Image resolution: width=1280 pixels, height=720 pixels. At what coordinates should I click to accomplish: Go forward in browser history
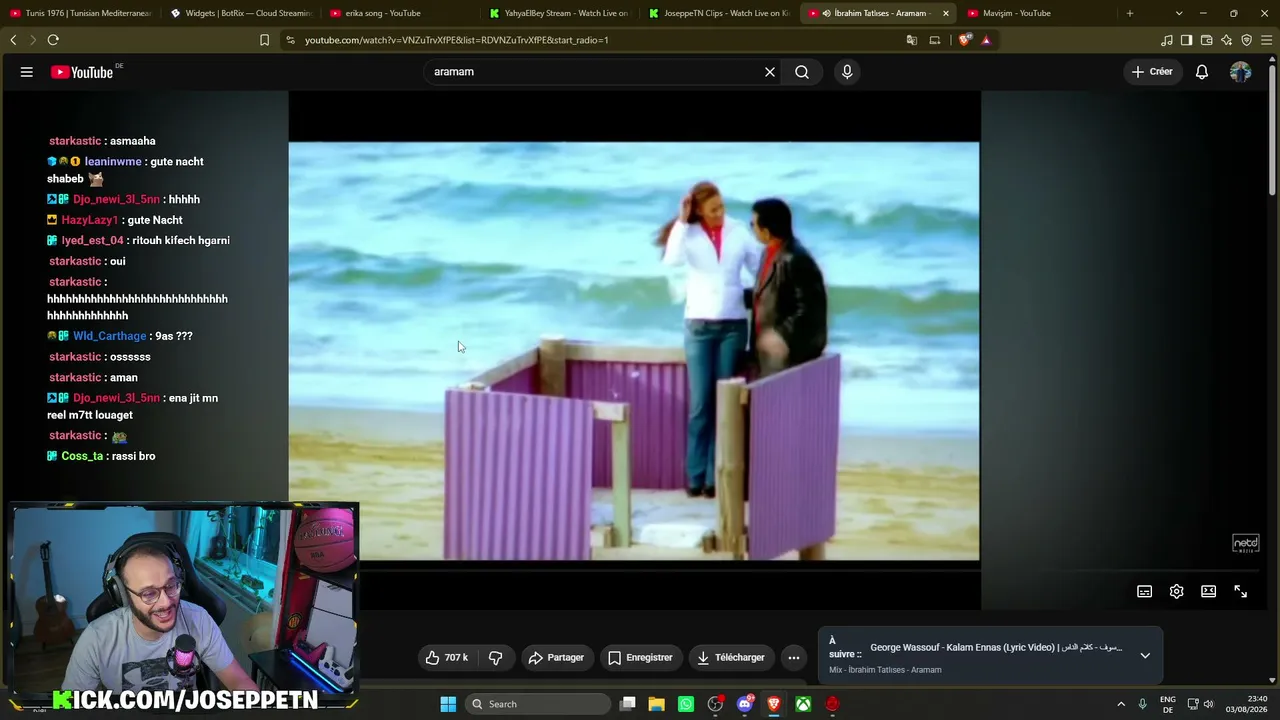[x=32, y=40]
